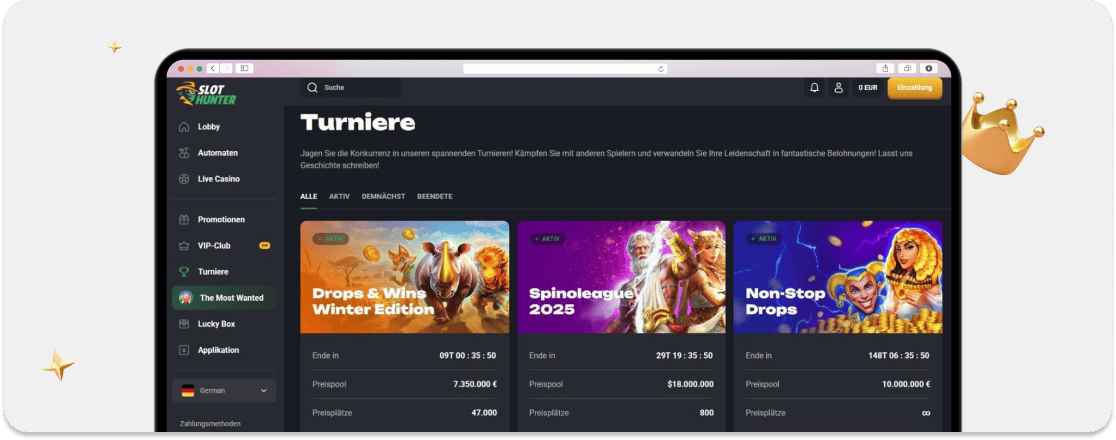1116x440 pixels.
Task: Select the ALLE tab
Action: [x=309, y=197]
